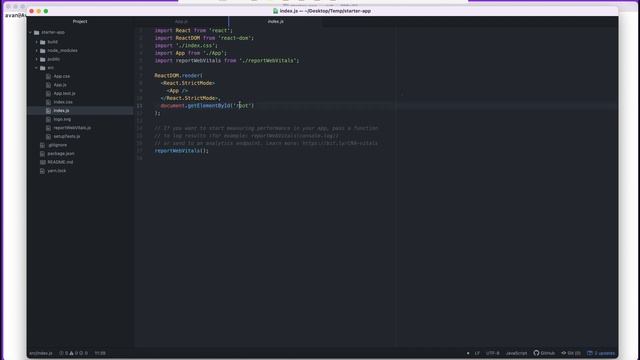This screenshot has height=360, width=640.
Task: Open logo.svg from the tree
Action: 62,119
